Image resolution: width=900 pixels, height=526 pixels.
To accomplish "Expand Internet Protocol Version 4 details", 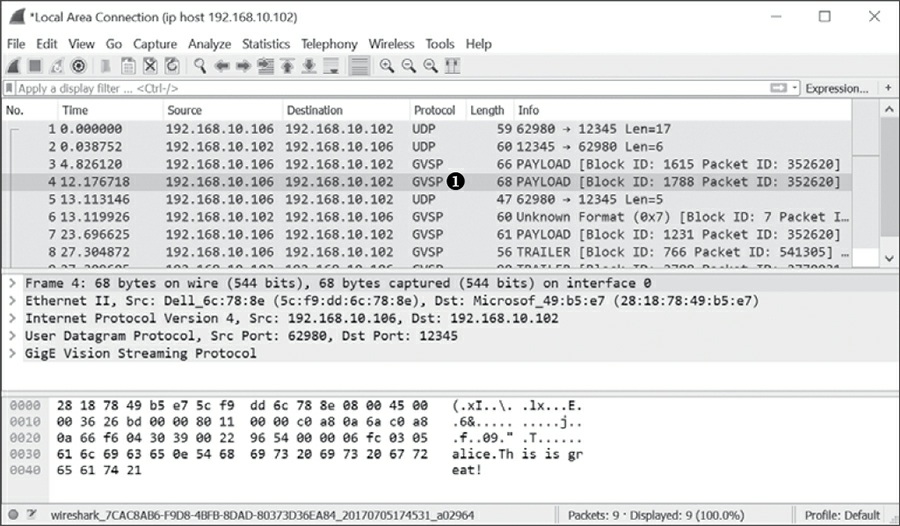I will pyautogui.click(x=12, y=318).
